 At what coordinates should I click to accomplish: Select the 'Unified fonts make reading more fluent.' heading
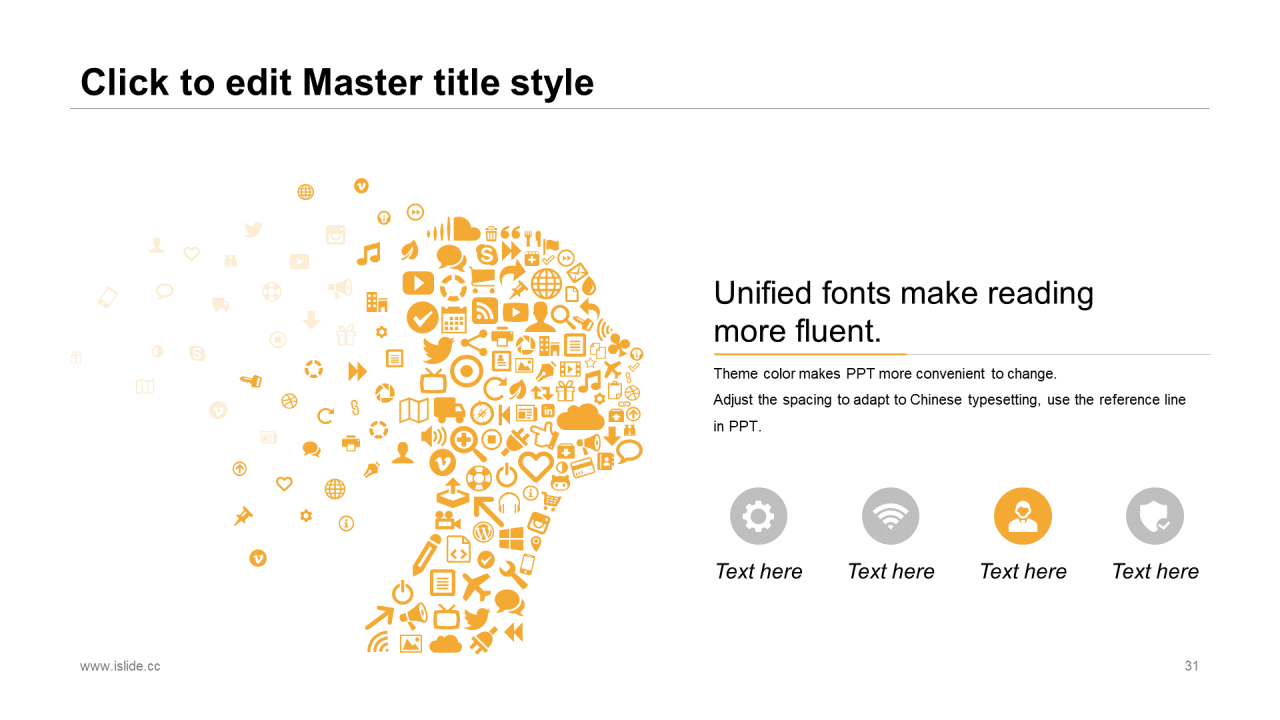[904, 311]
